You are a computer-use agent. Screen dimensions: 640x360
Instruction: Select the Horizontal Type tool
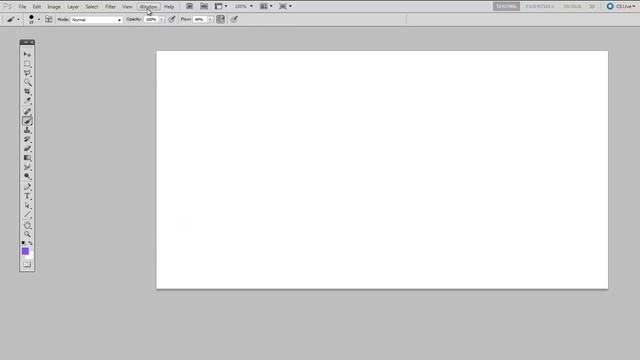27,196
